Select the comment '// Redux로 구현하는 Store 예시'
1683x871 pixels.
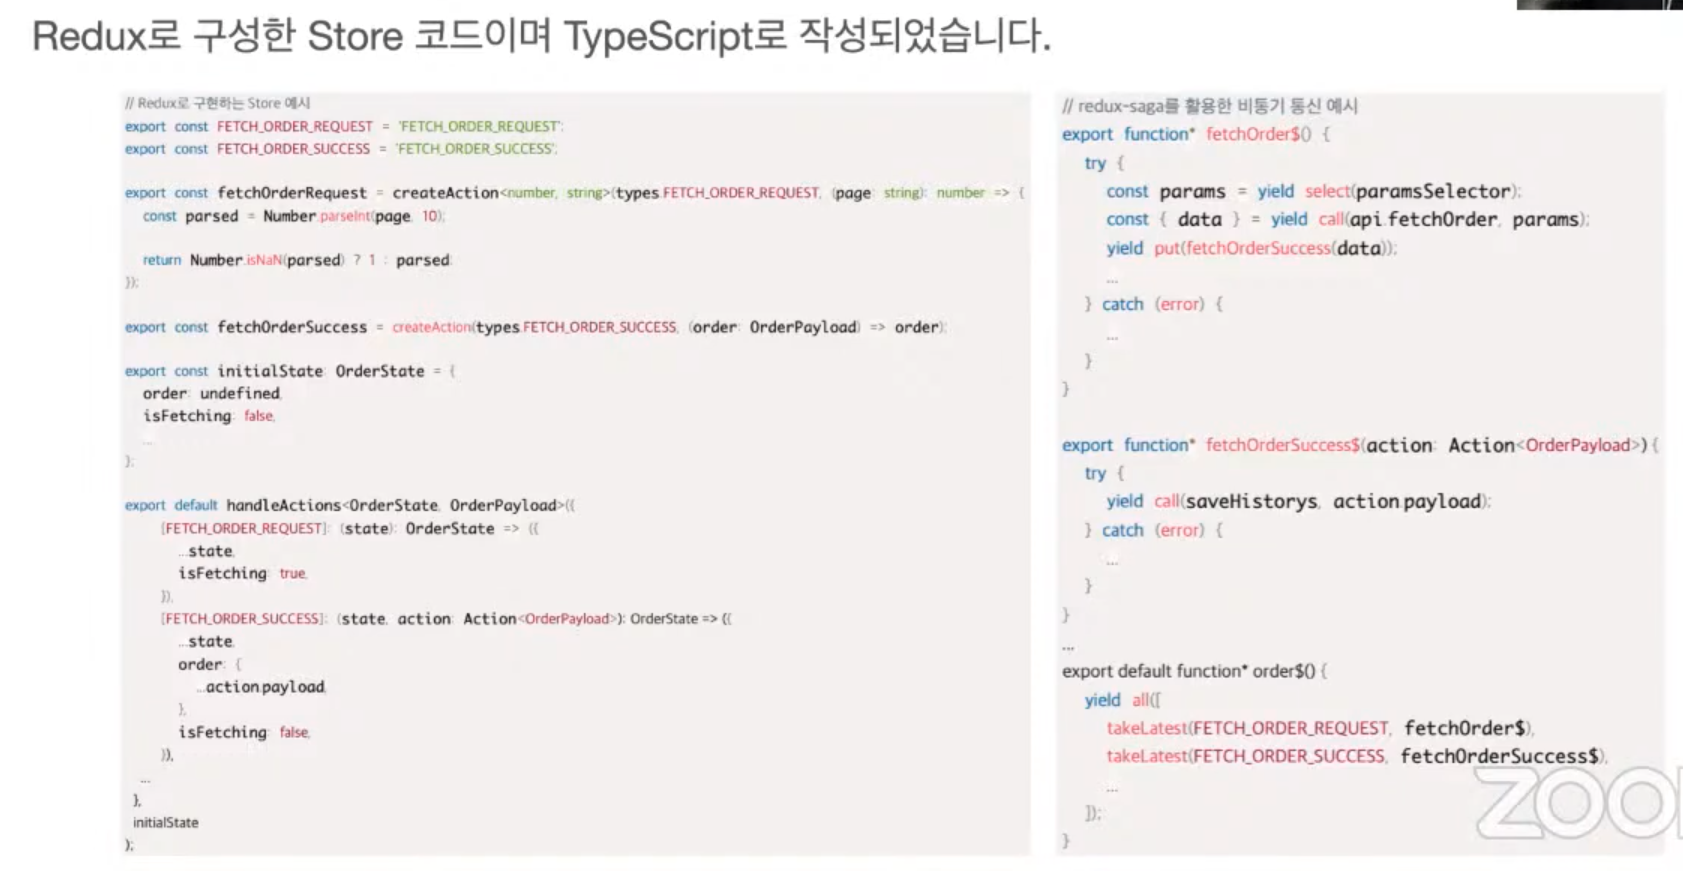click(217, 103)
